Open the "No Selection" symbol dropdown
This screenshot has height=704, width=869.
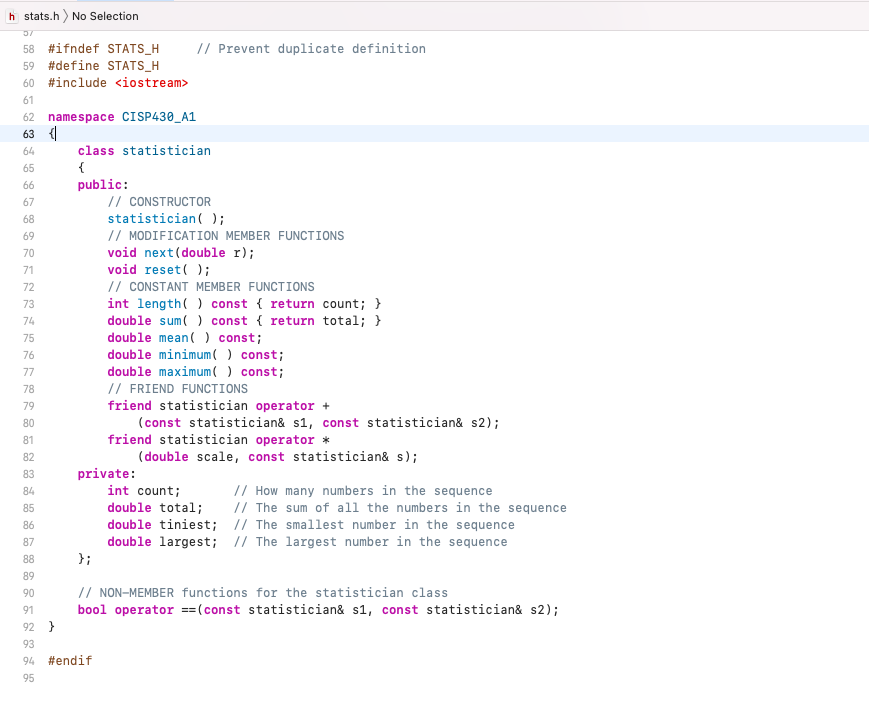pos(105,16)
